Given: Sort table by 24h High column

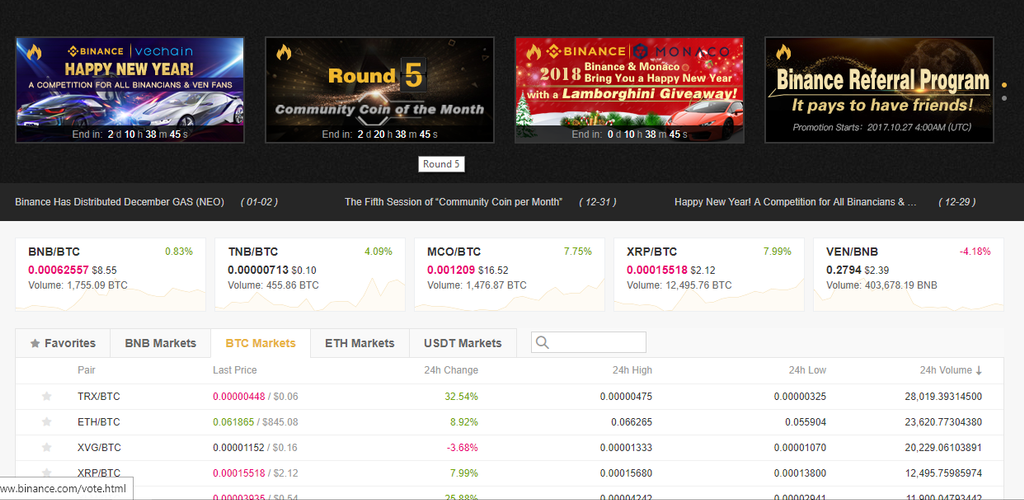Looking at the screenshot, I should (632, 370).
